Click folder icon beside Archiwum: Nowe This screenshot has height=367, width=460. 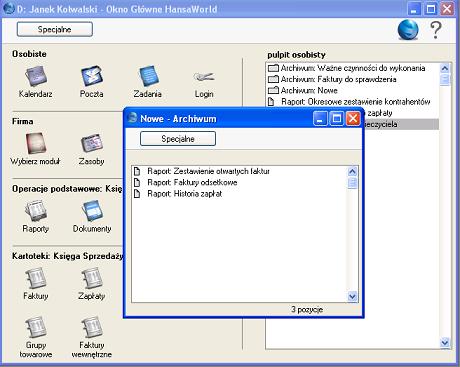pos(273,90)
